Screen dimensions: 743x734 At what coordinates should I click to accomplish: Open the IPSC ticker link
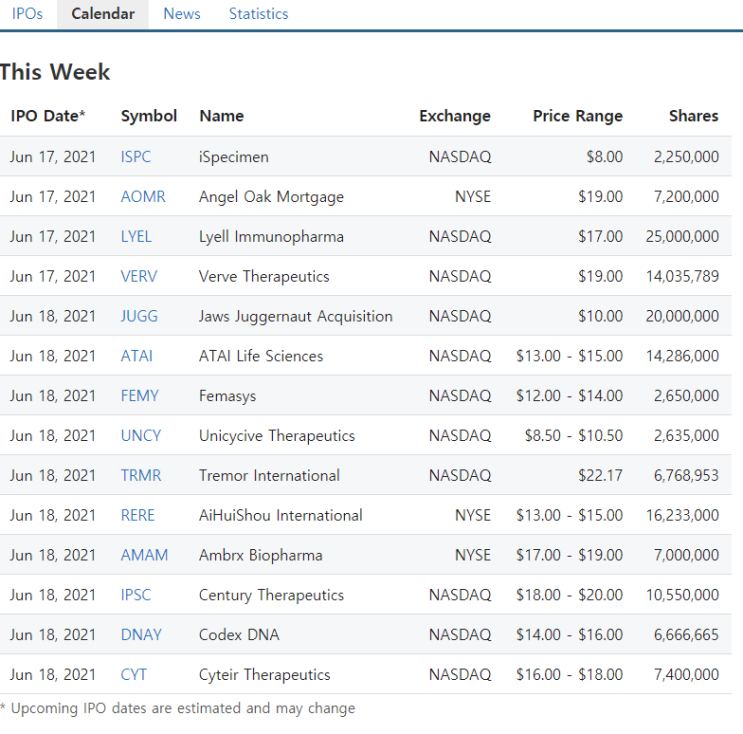pyautogui.click(x=136, y=595)
